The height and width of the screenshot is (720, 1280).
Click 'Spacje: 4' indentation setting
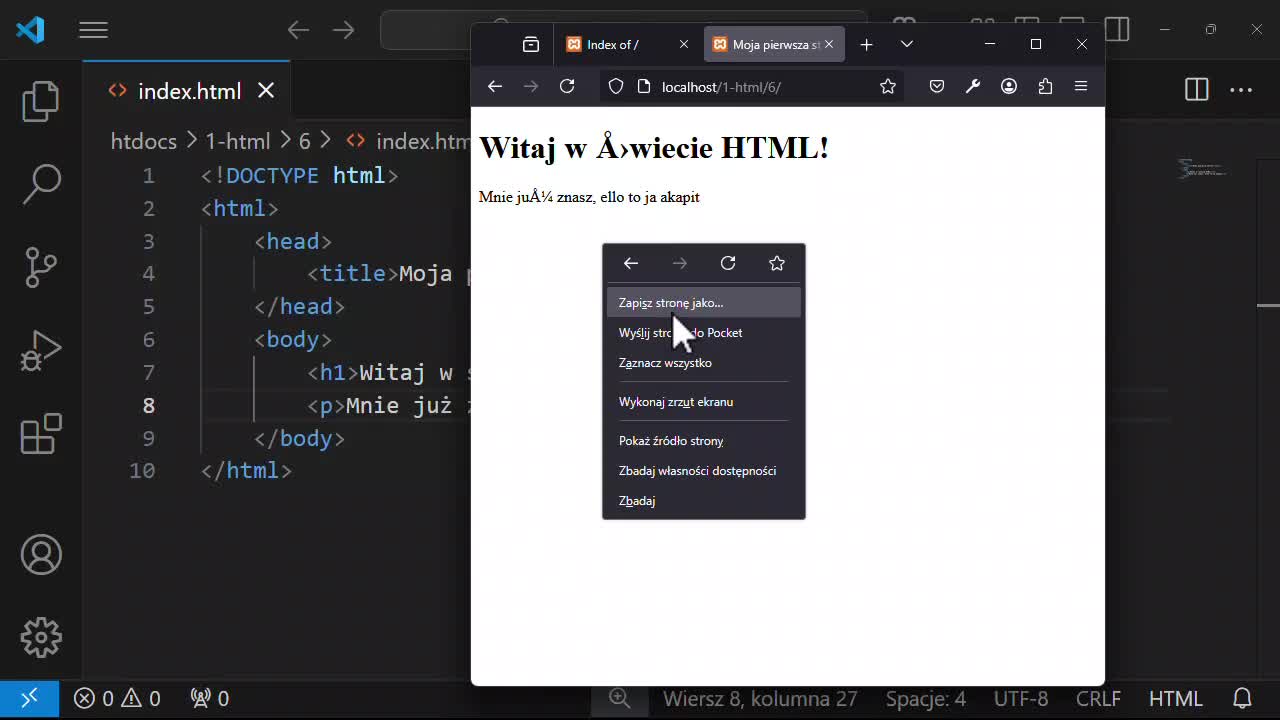point(926,698)
